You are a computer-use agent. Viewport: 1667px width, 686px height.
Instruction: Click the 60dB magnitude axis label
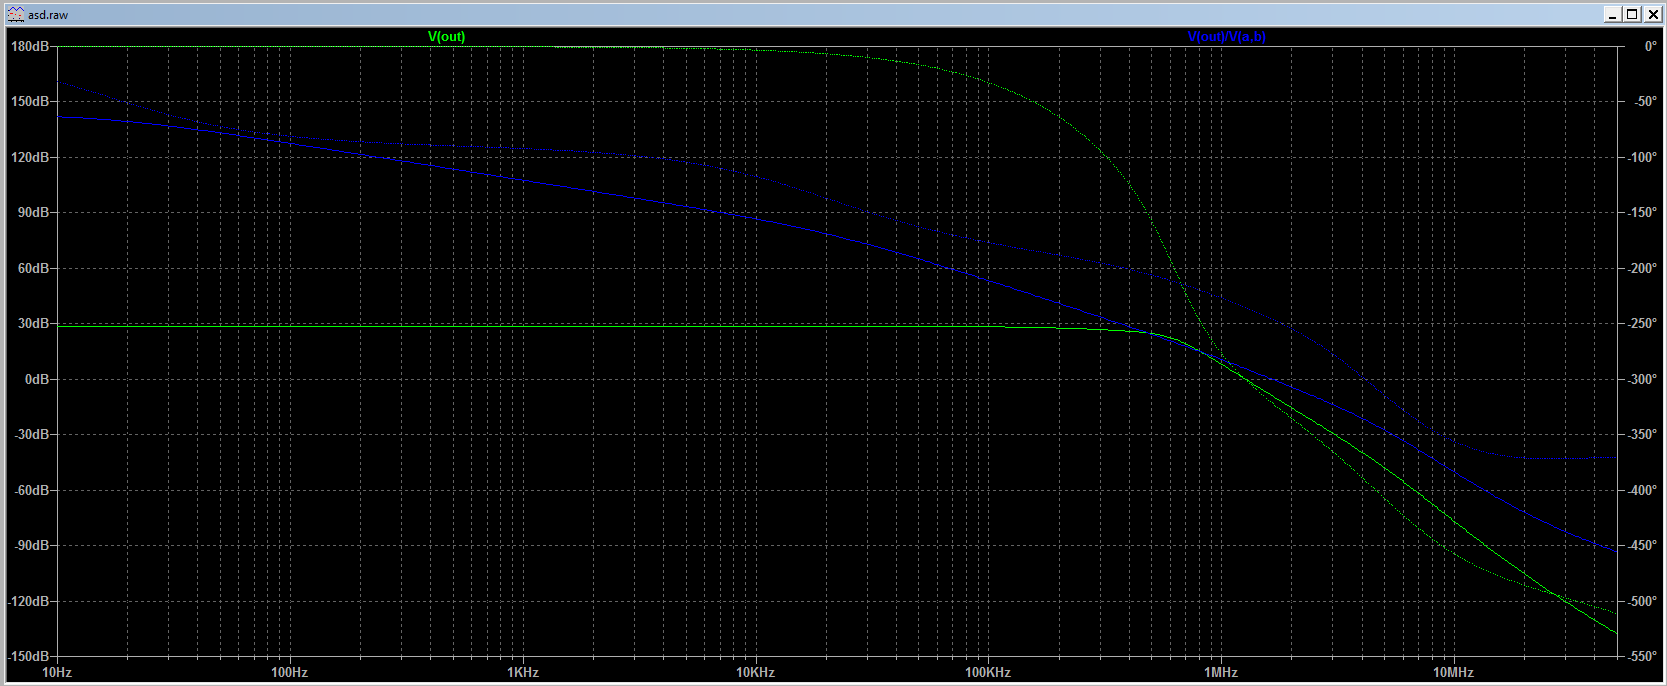point(33,269)
